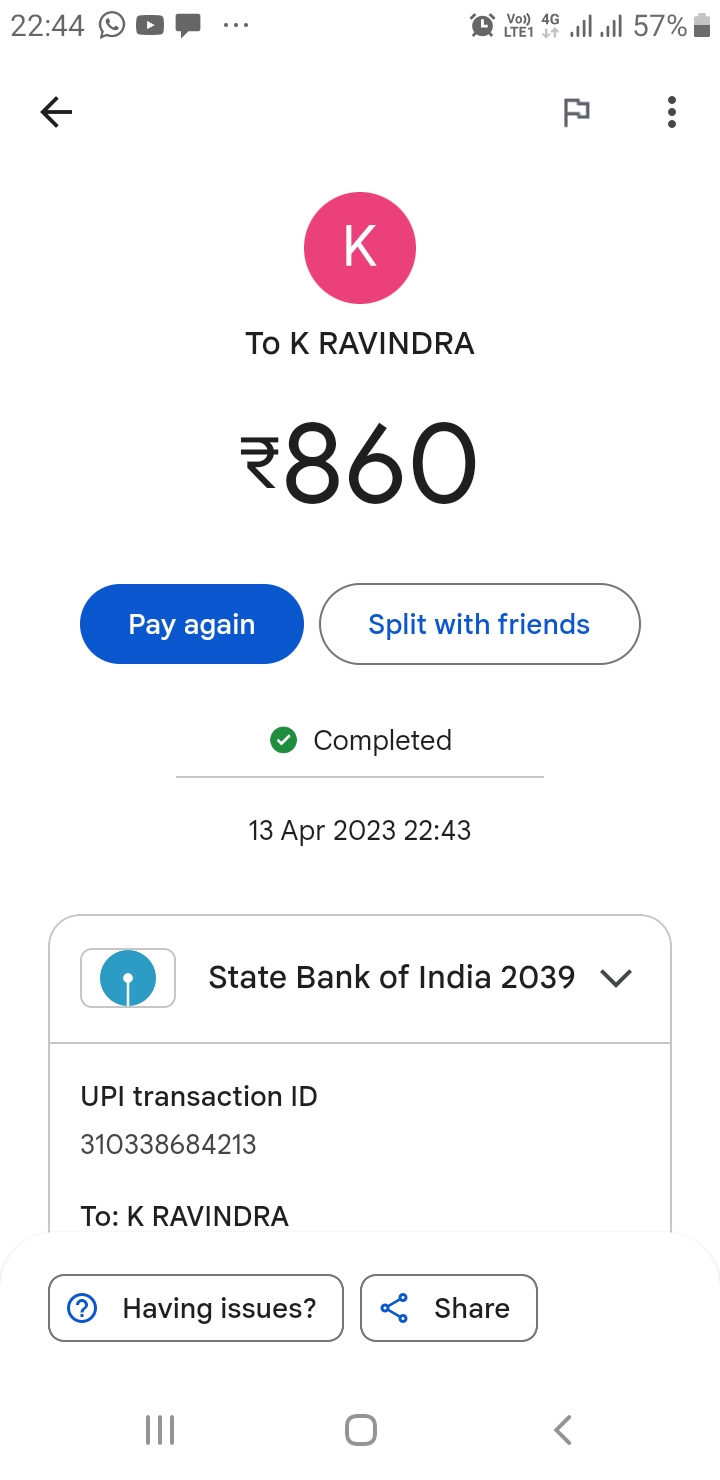Collapse the State Bank of India chevron
Image resolution: width=720 pixels, height=1480 pixels.
pyautogui.click(x=616, y=978)
